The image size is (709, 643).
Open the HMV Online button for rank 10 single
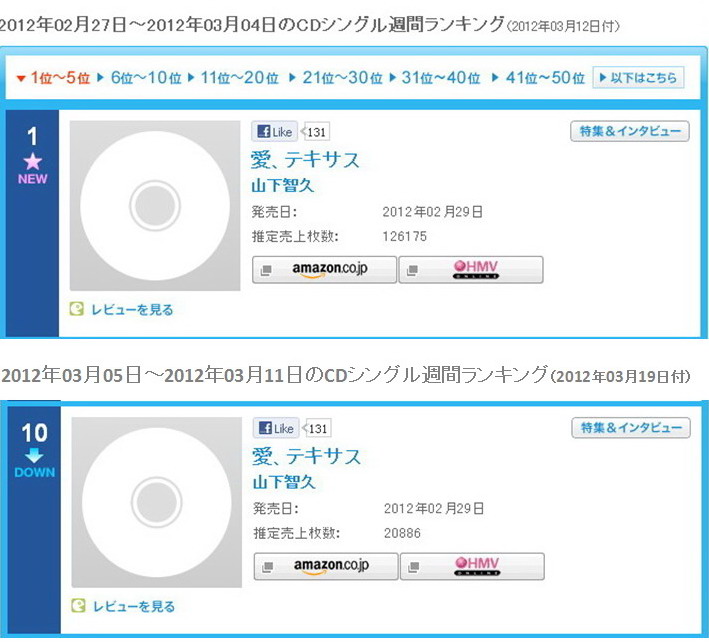pos(473,566)
